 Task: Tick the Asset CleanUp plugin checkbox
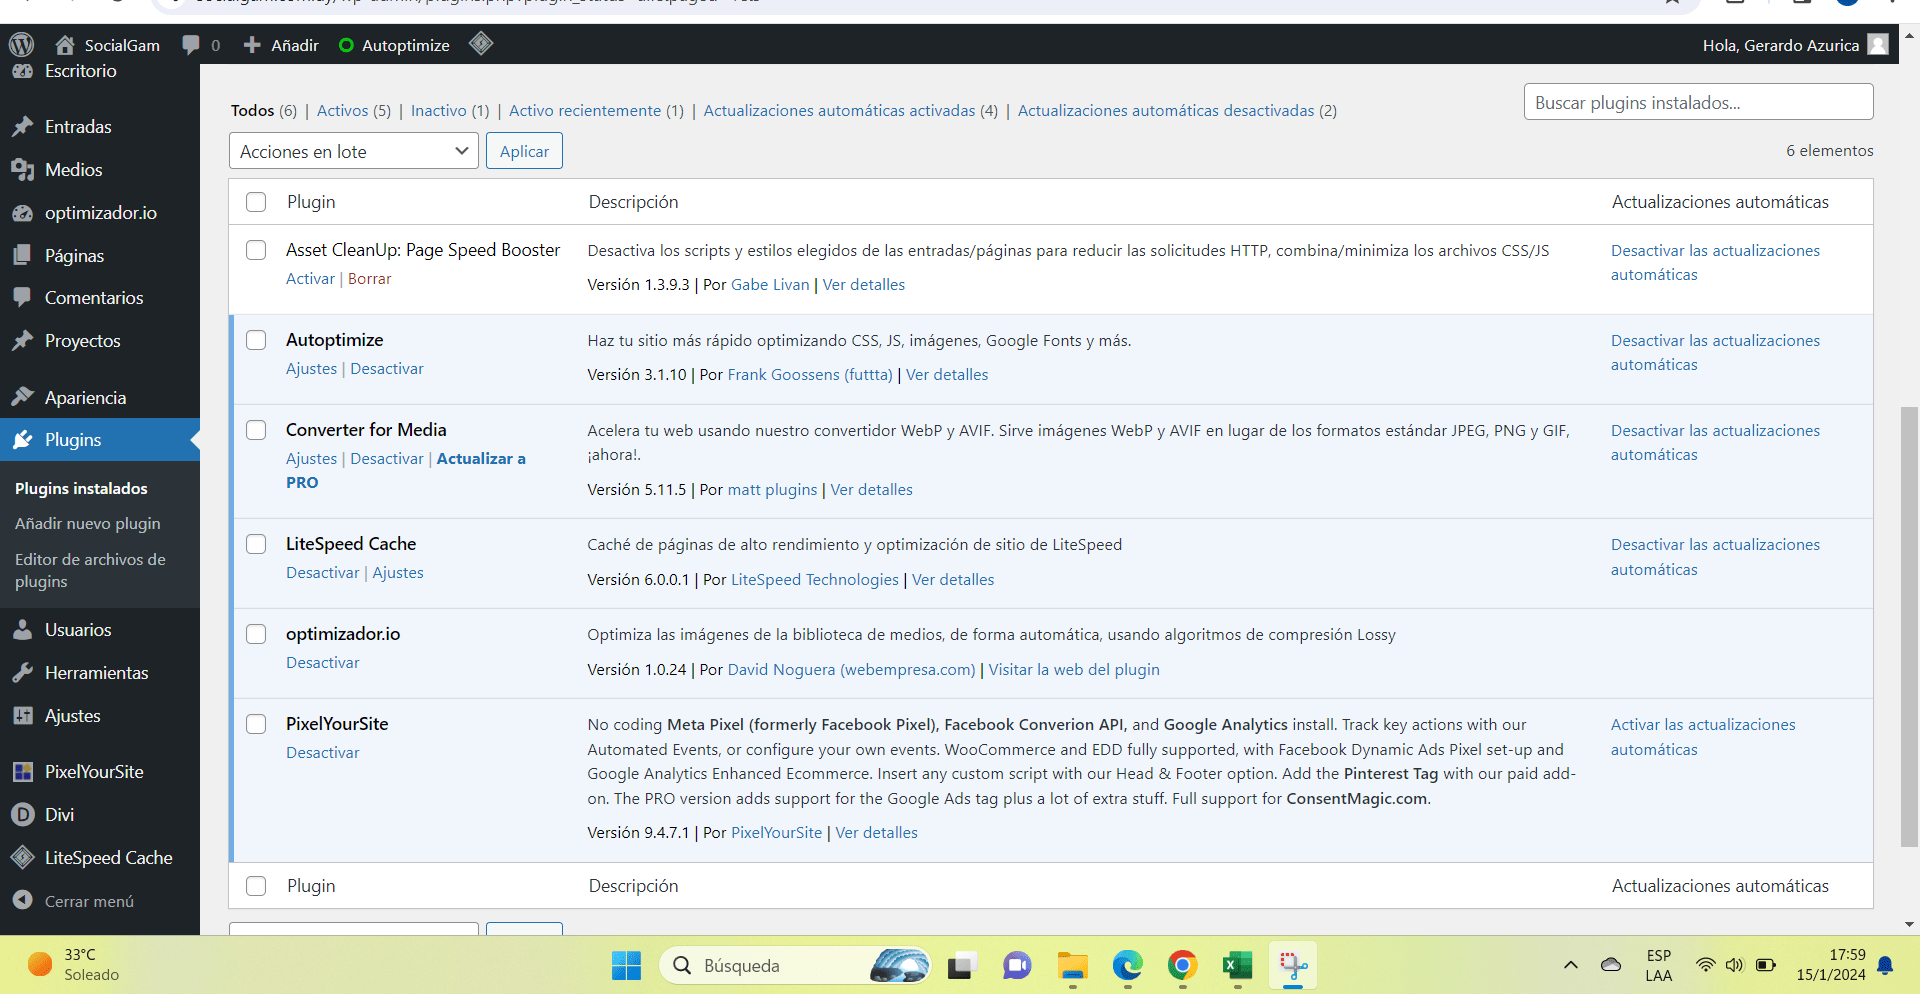pyautogui.click(x=256, y=250)
